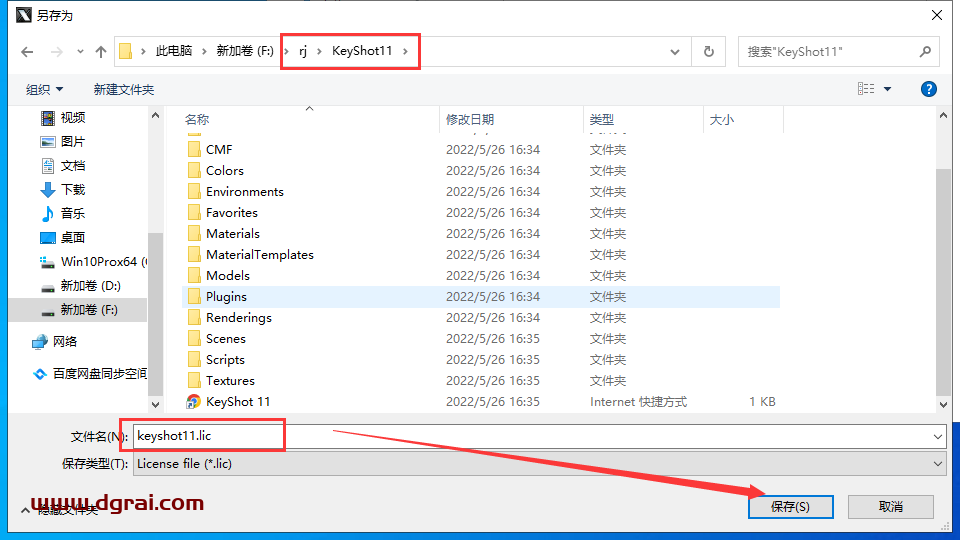
Task: Open the Network (网络) location in sidebar
Action: coord(64,341)
